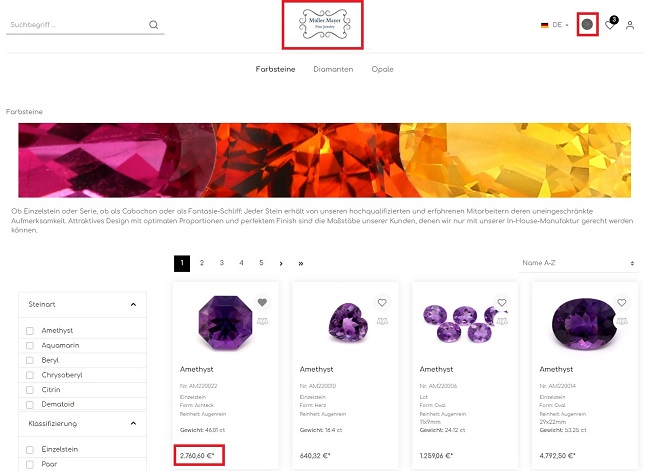Jump to last page with double arrow
Image resolution: width=650 pixels, height=471 pixels.
[300, 263]
